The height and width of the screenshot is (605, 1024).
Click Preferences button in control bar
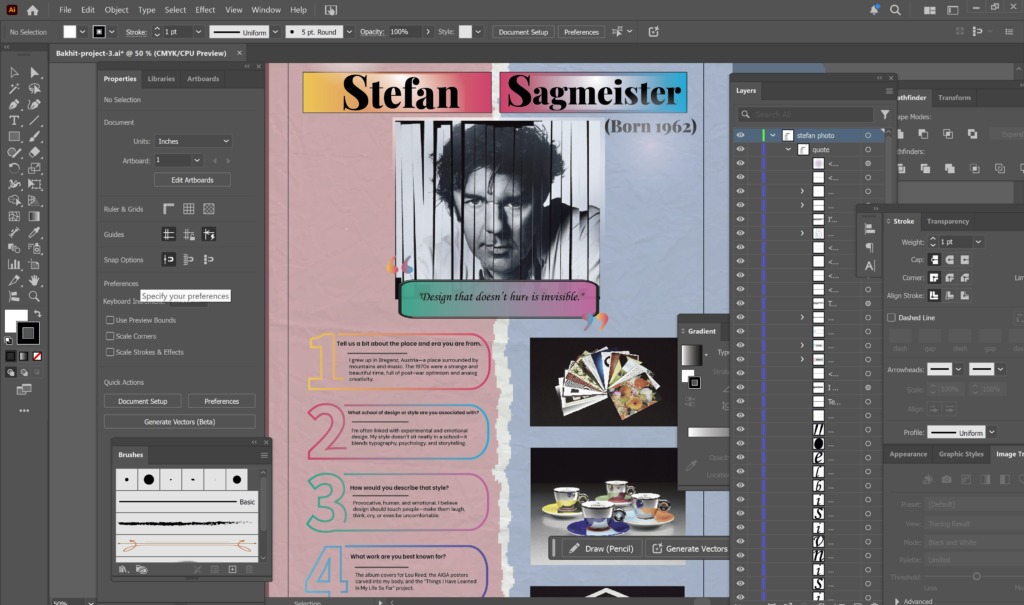point(581,31)
